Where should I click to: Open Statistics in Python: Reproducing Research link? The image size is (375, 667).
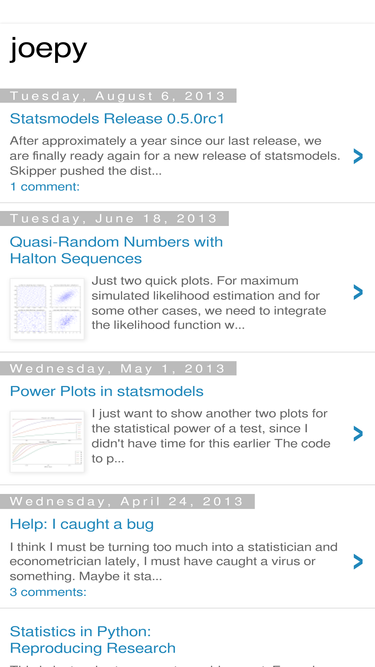[93, 640]
